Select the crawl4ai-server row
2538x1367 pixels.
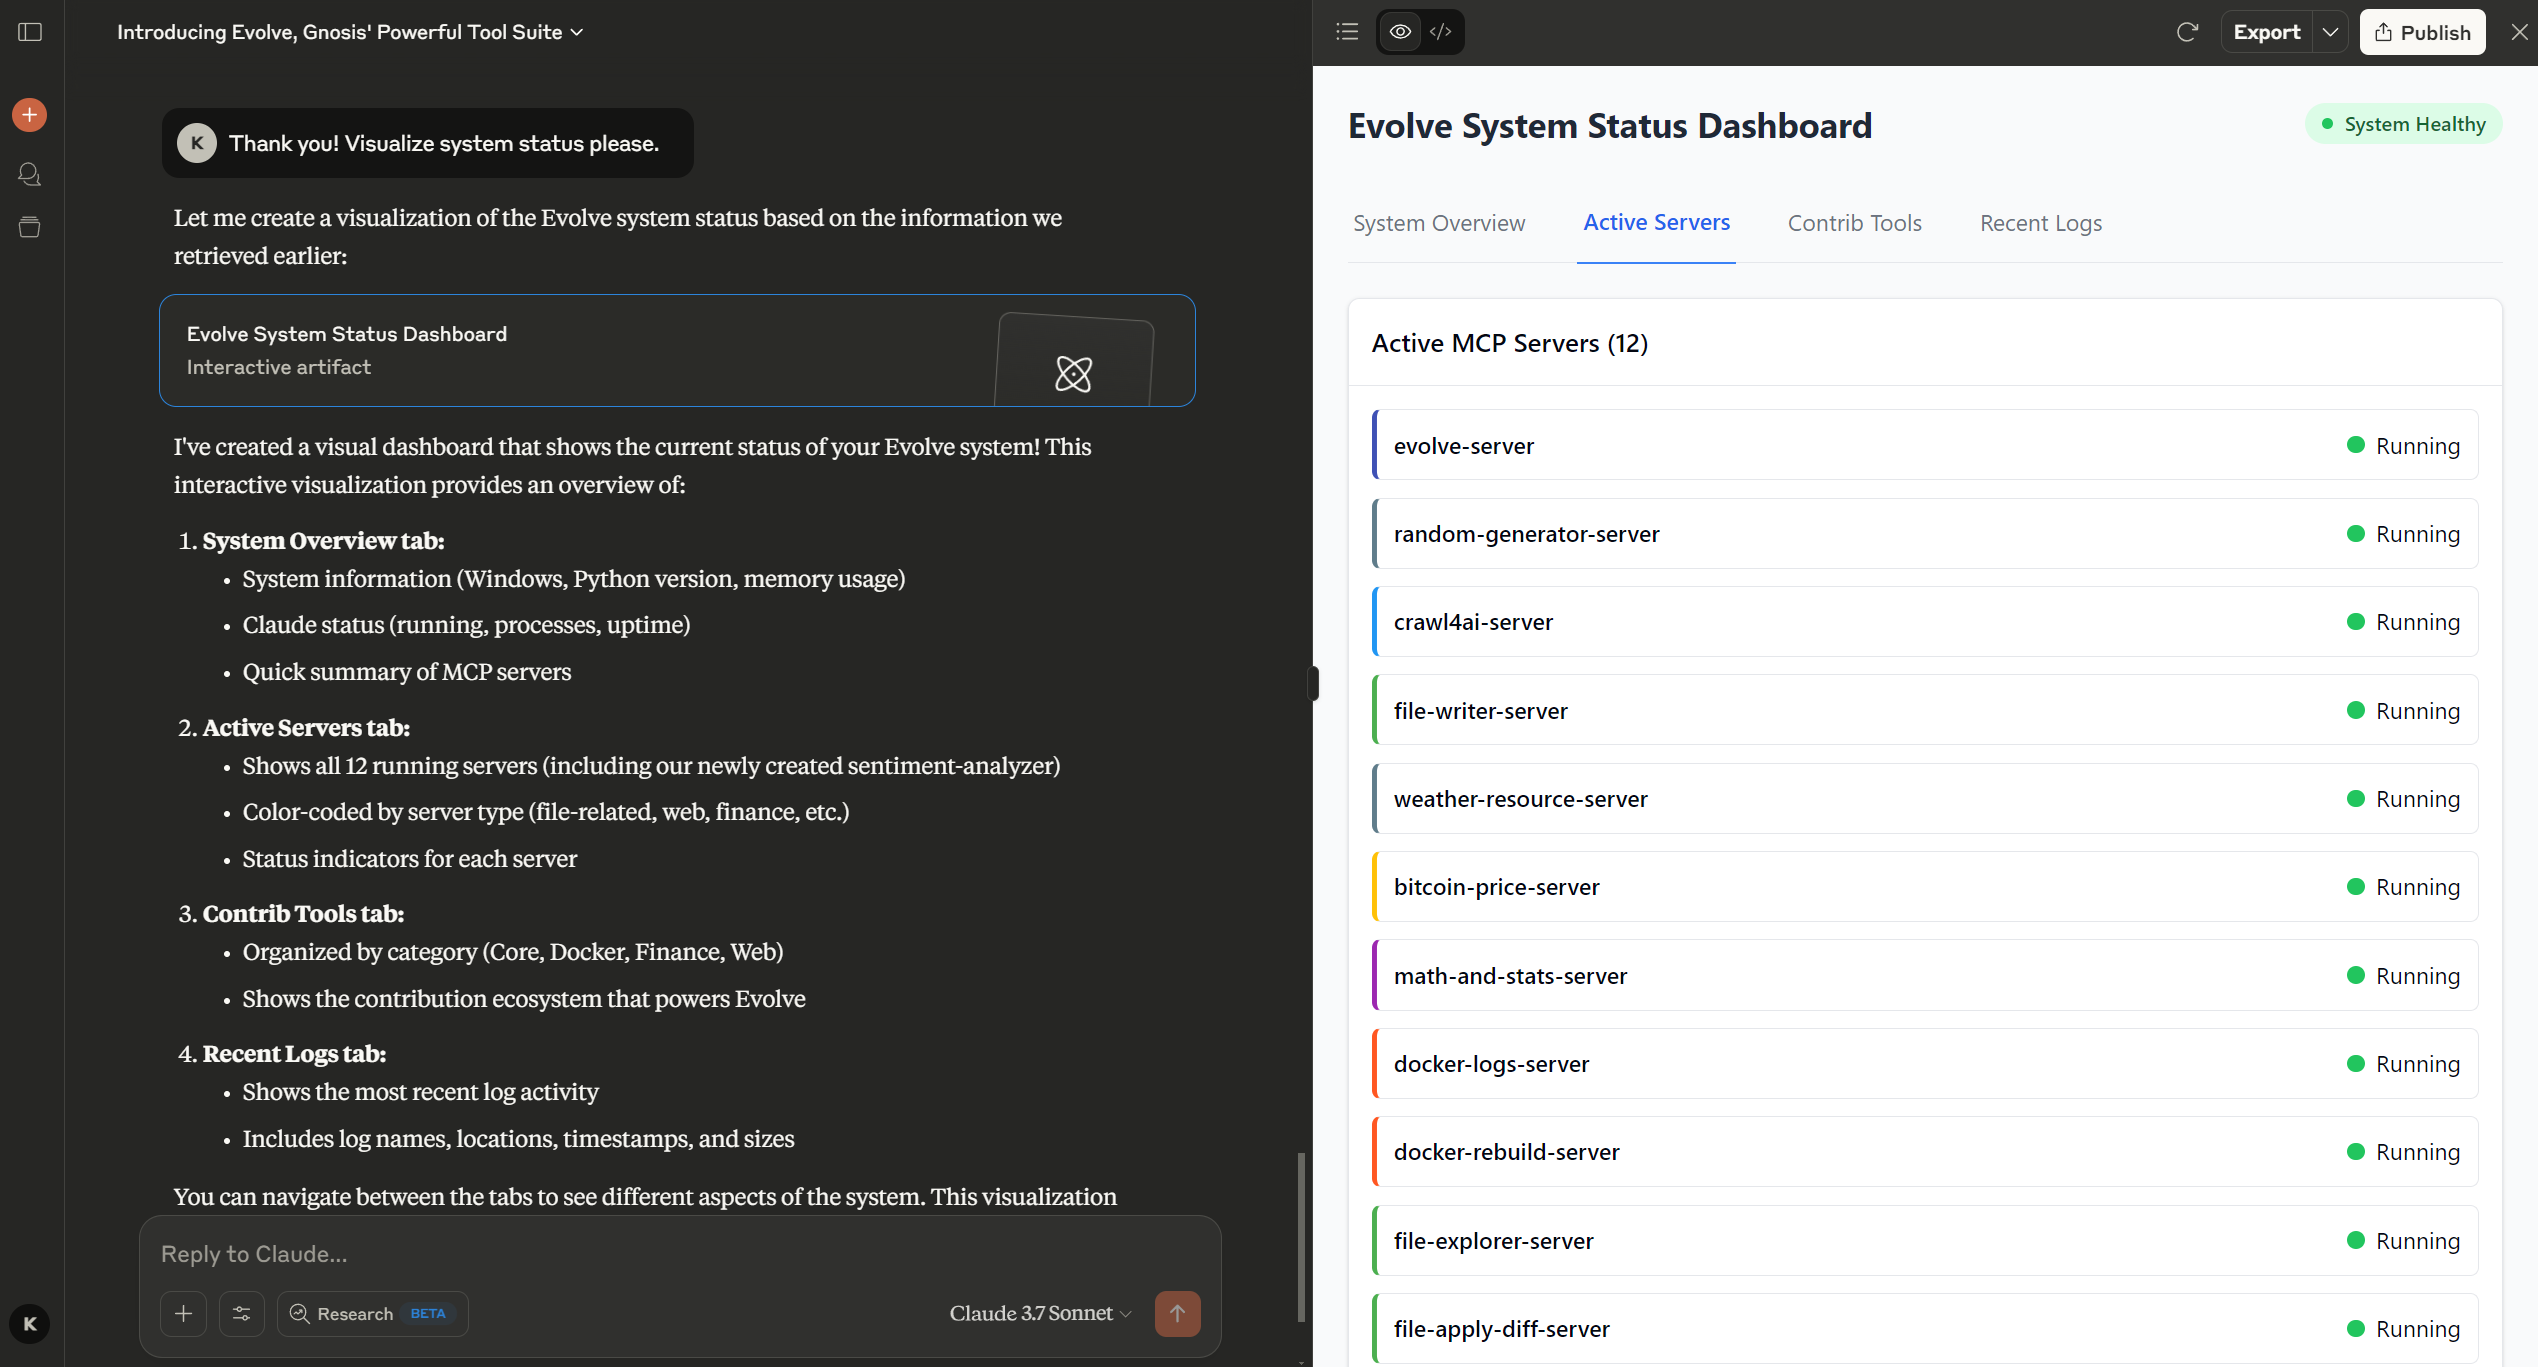point(1925,622)
